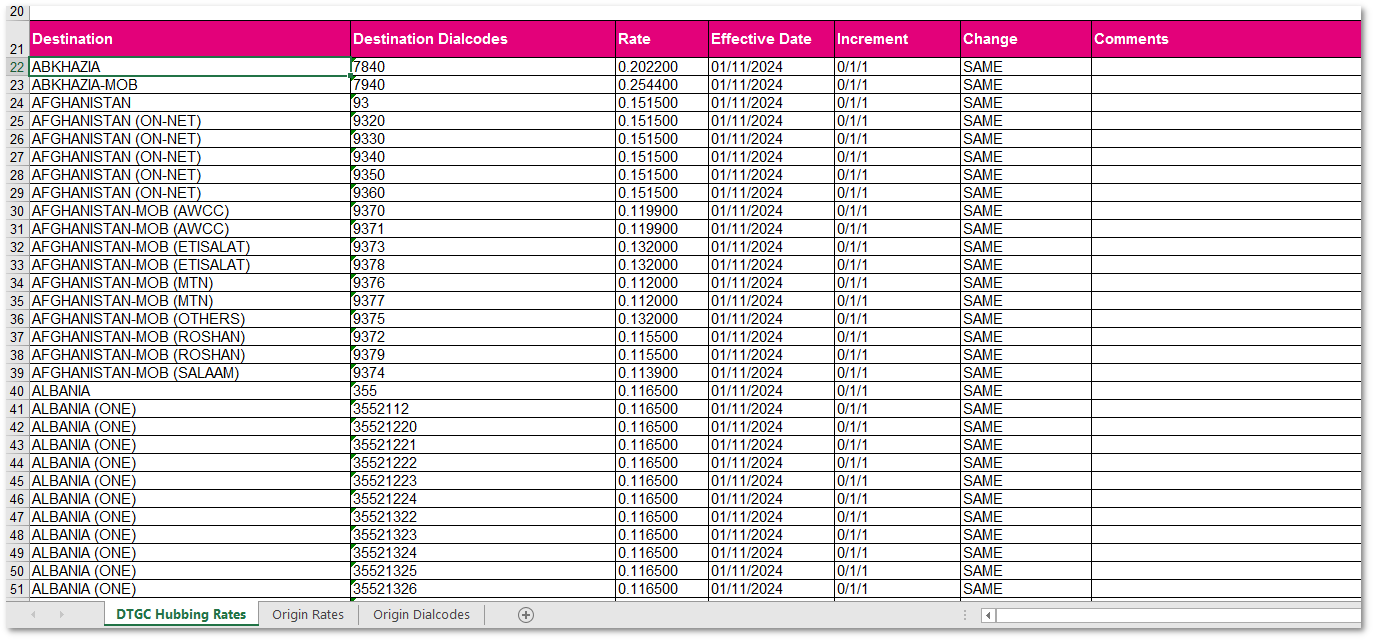The image size is (1373, 640).
Task: Click horizontal scrollbar left arrow
Action: (988, 615)
